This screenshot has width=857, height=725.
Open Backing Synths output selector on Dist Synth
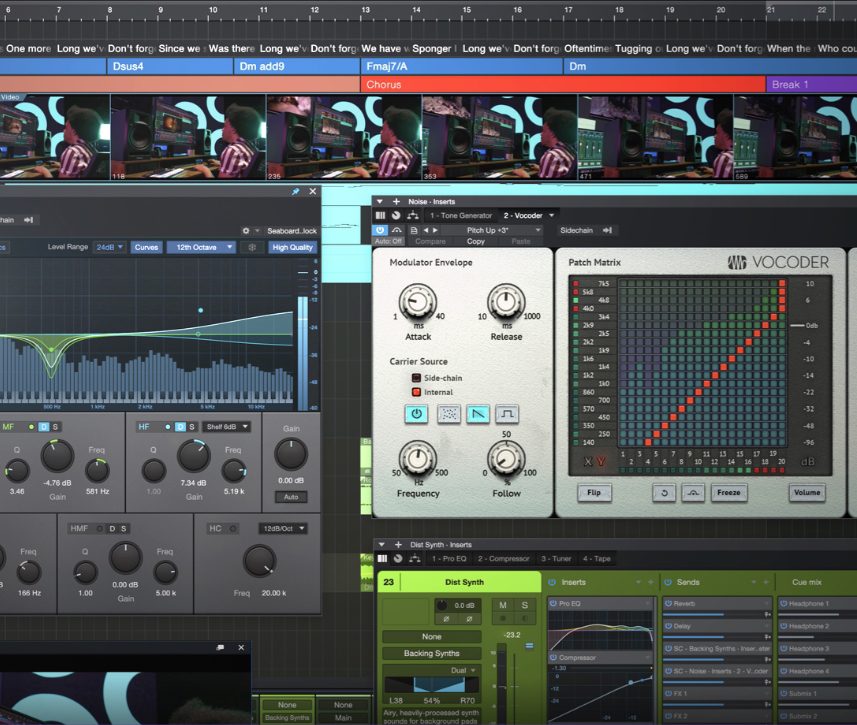coord(432,653)
